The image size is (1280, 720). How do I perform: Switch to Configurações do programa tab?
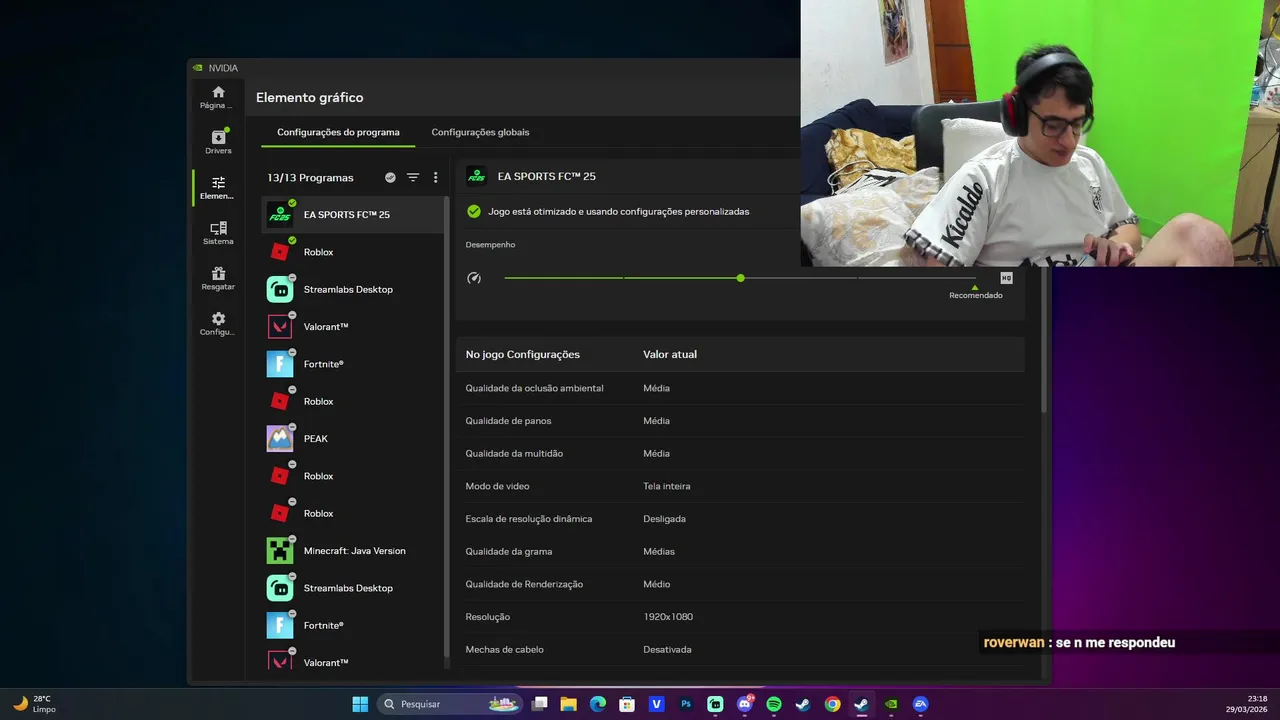coord(338,132)
